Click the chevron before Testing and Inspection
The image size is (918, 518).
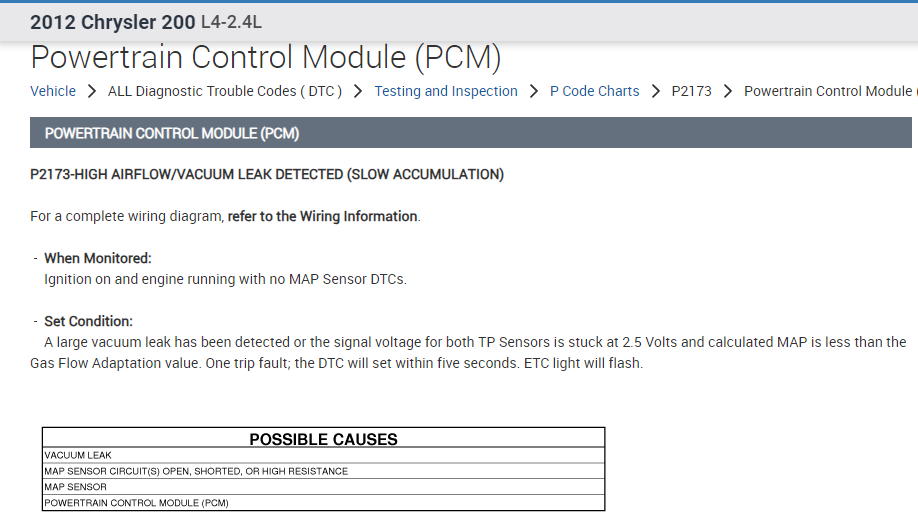pyautogui.click(x=358, y=91)
